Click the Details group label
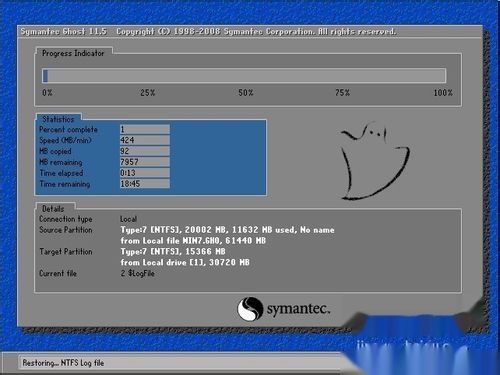Viewport: 500px width, 375px height. pos(53,209)
